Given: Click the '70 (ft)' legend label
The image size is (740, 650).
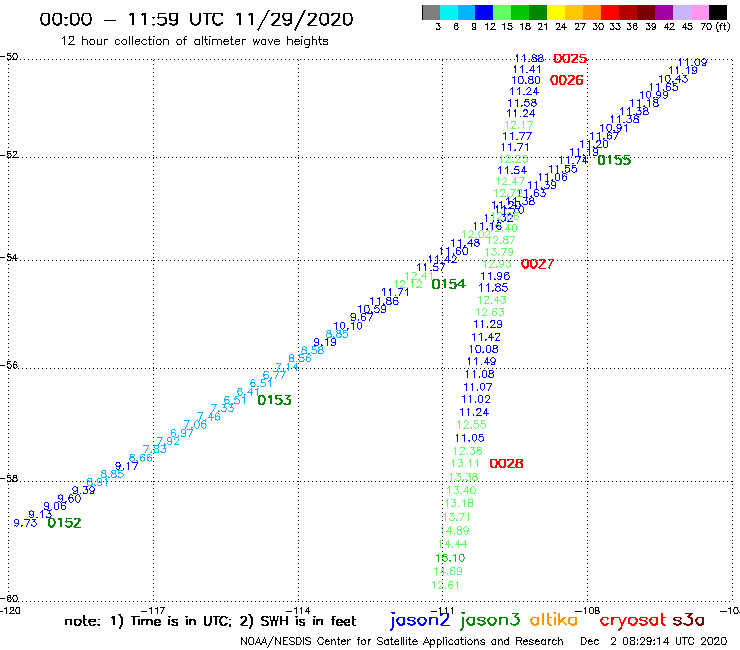Looking at the screenshot, I should point(715,26).
